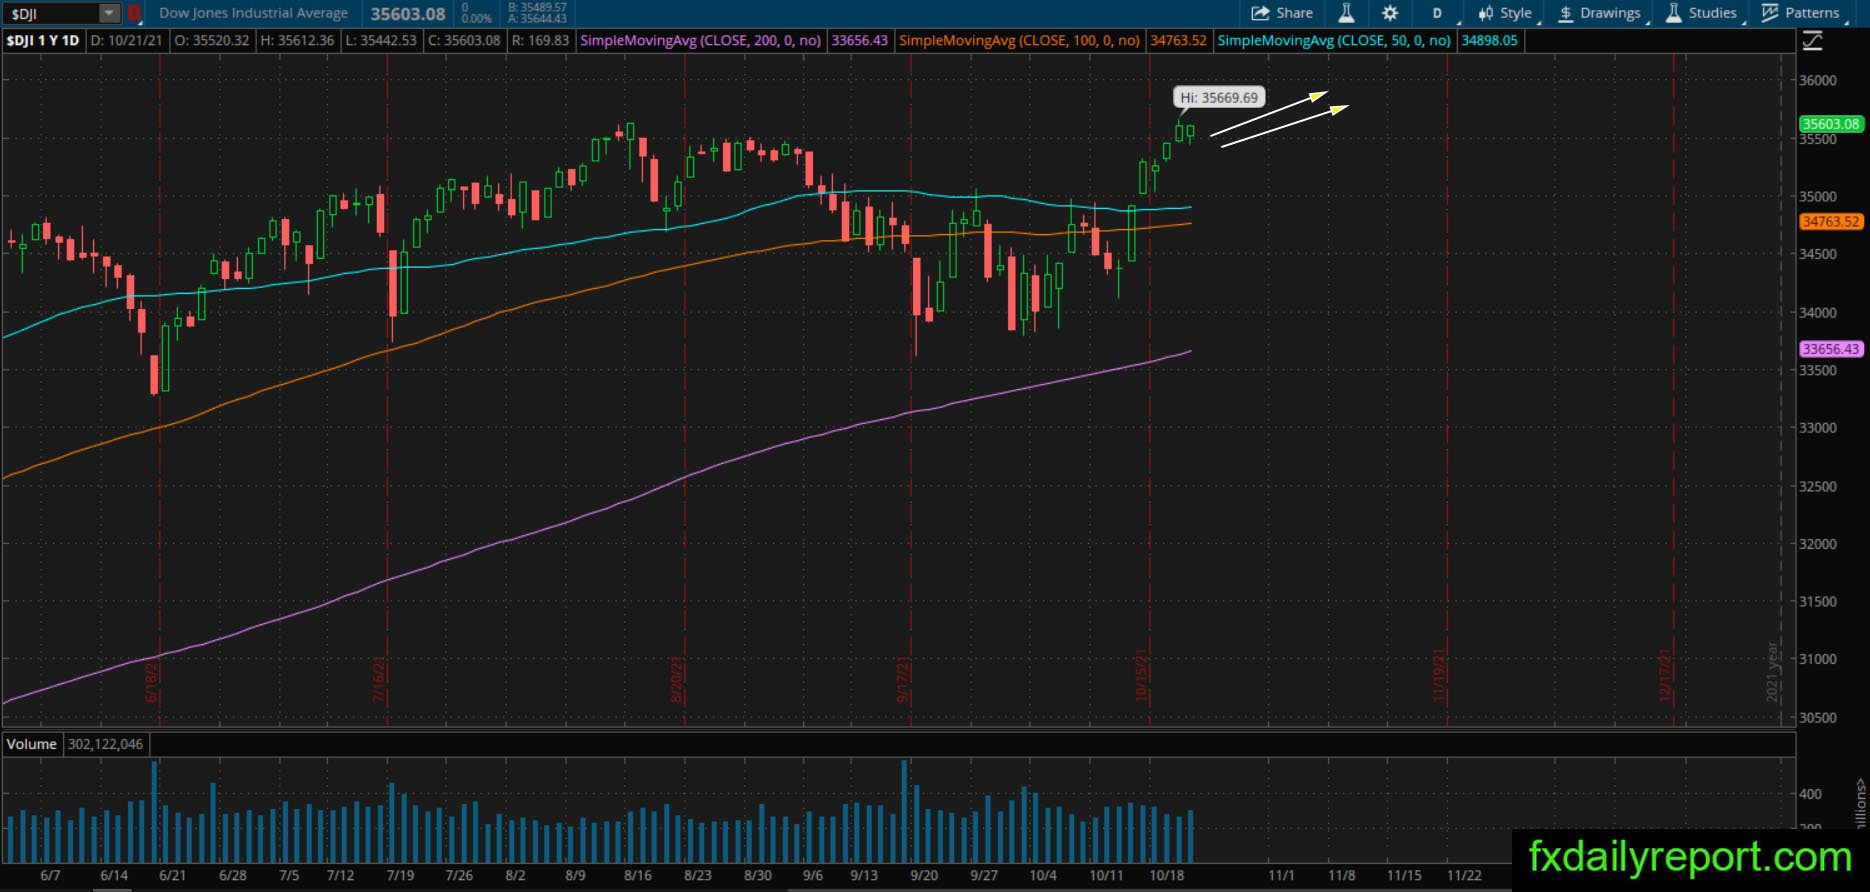Click the 36000 price axis label
This screenshot has height=892, width=1870.
(1817, 80)
